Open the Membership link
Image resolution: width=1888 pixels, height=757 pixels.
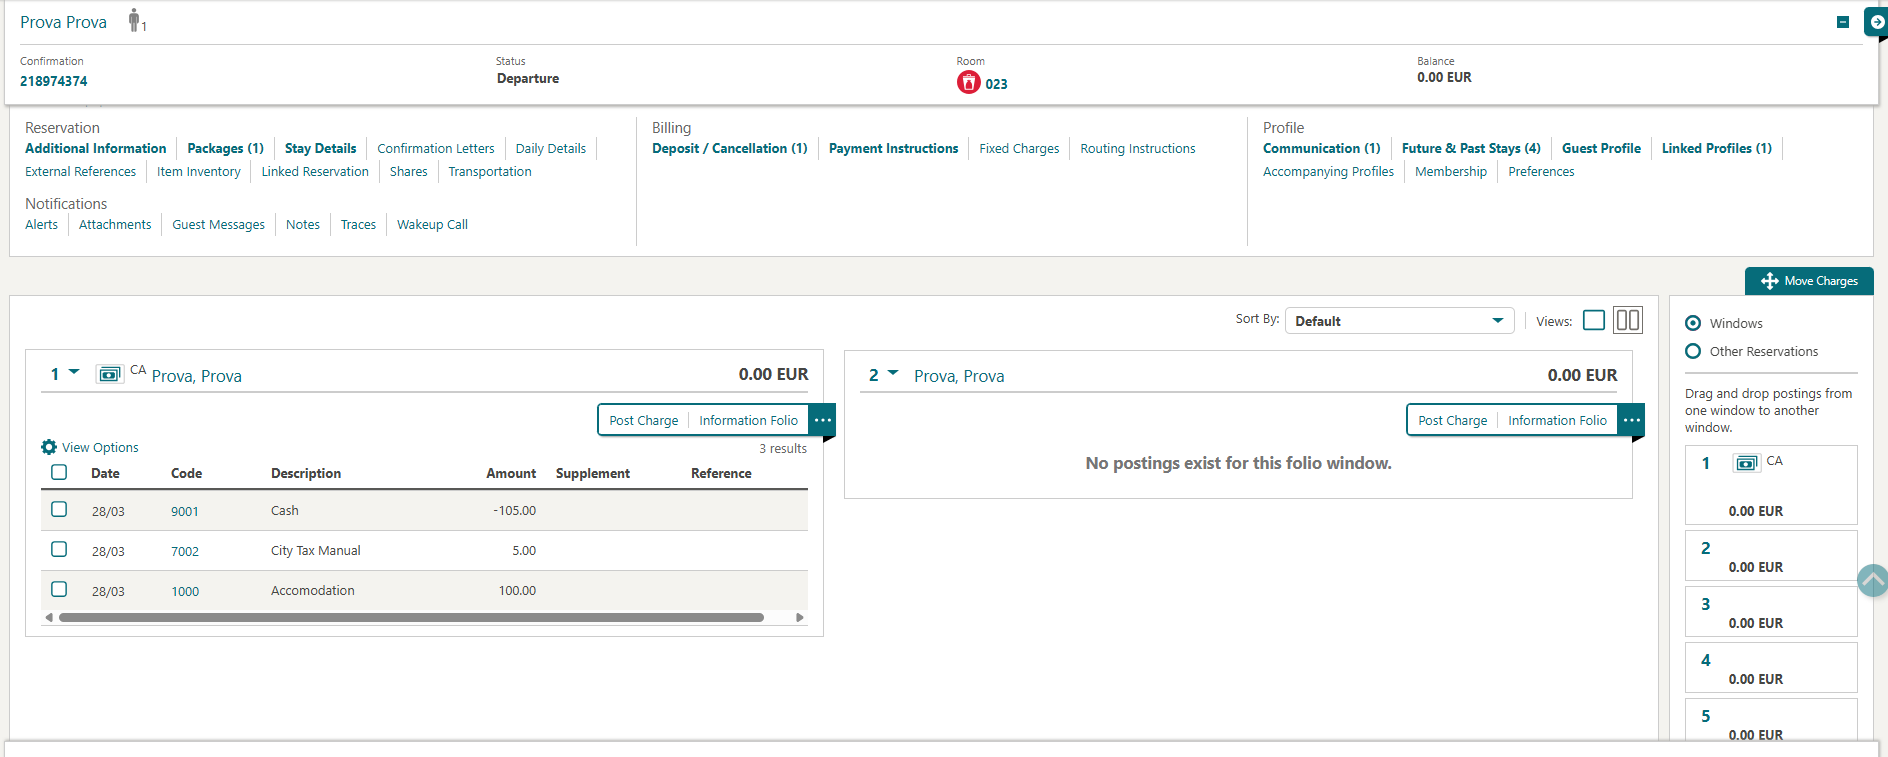(1451, 171)
